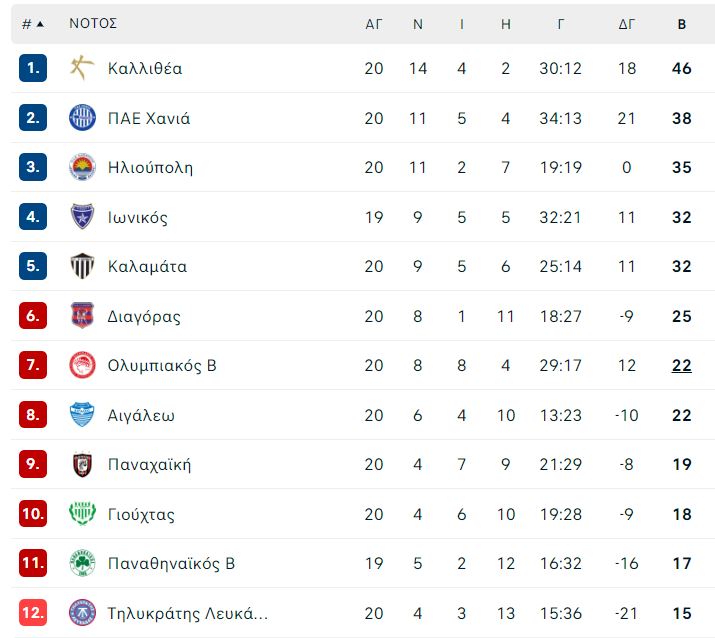This screenshot has height=638, width=715.
Task: Open the Παναχαϊκή team name
Action: click(149, 464)
